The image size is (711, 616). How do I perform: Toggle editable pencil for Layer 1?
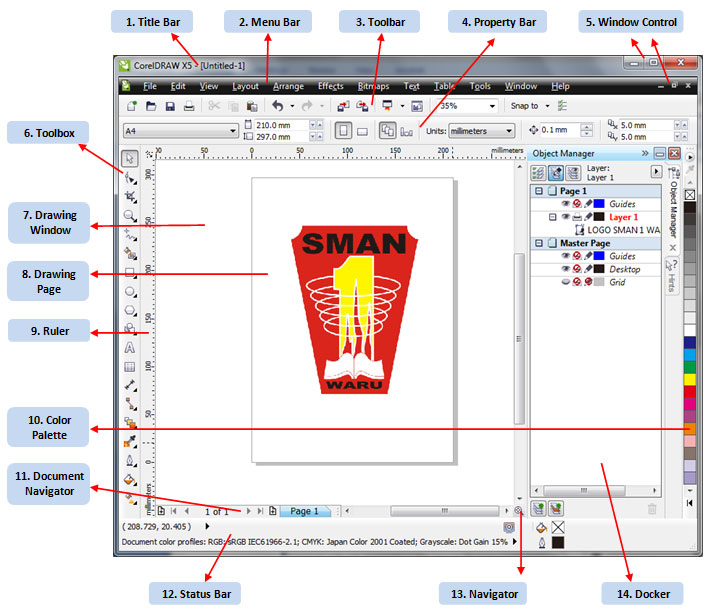[x=588, y=217]
